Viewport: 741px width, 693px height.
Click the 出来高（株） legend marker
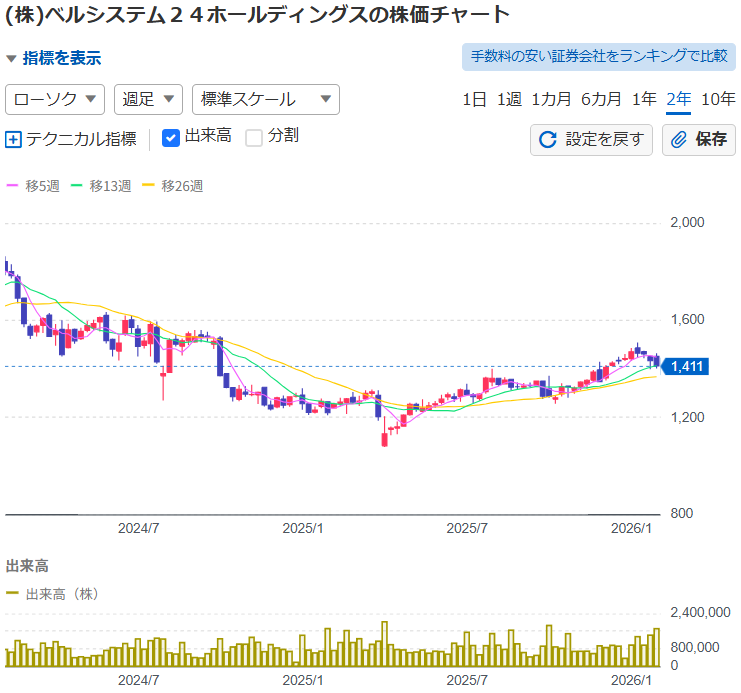[x=13, y=593]
